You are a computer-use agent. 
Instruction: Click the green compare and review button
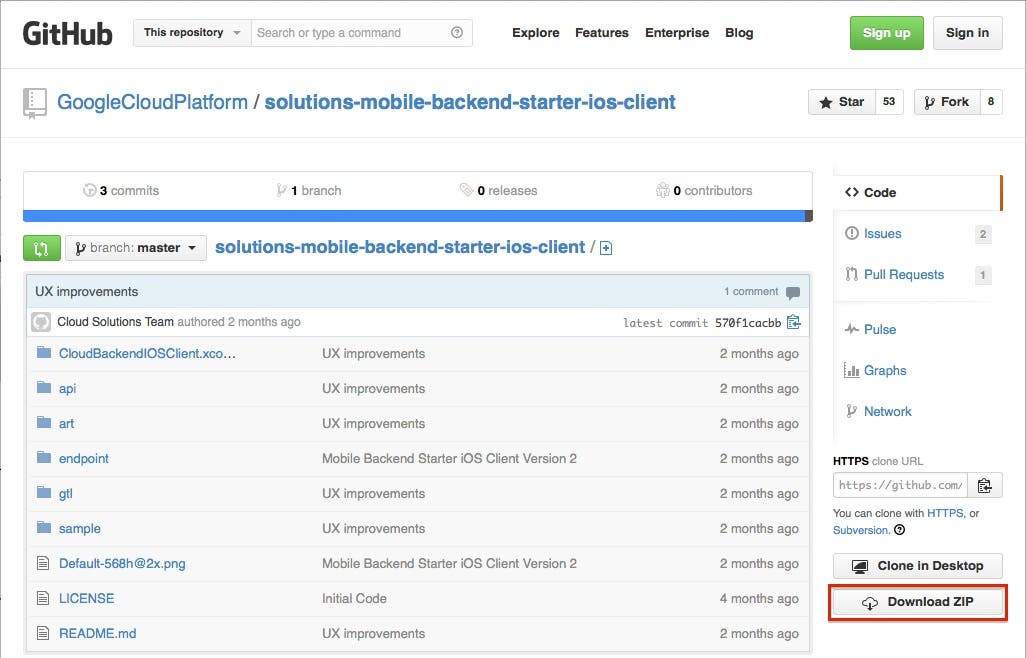point(41,248)
